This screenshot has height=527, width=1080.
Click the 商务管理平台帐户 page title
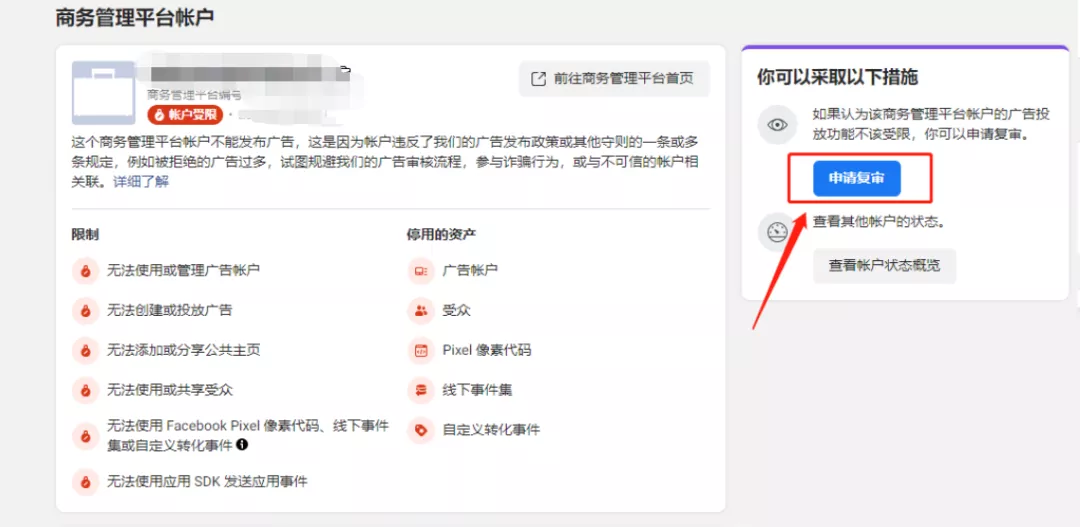[134, 17]
